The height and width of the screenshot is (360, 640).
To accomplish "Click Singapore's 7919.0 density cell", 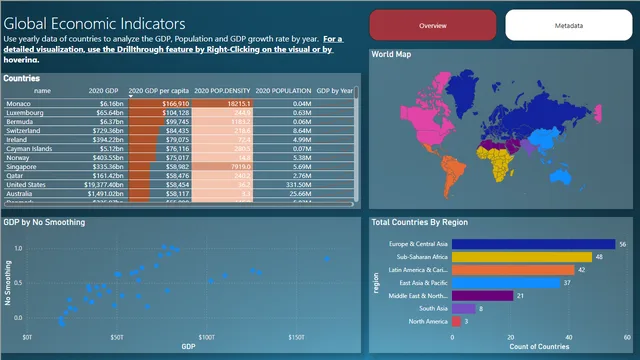I will [x=222, y=167].
